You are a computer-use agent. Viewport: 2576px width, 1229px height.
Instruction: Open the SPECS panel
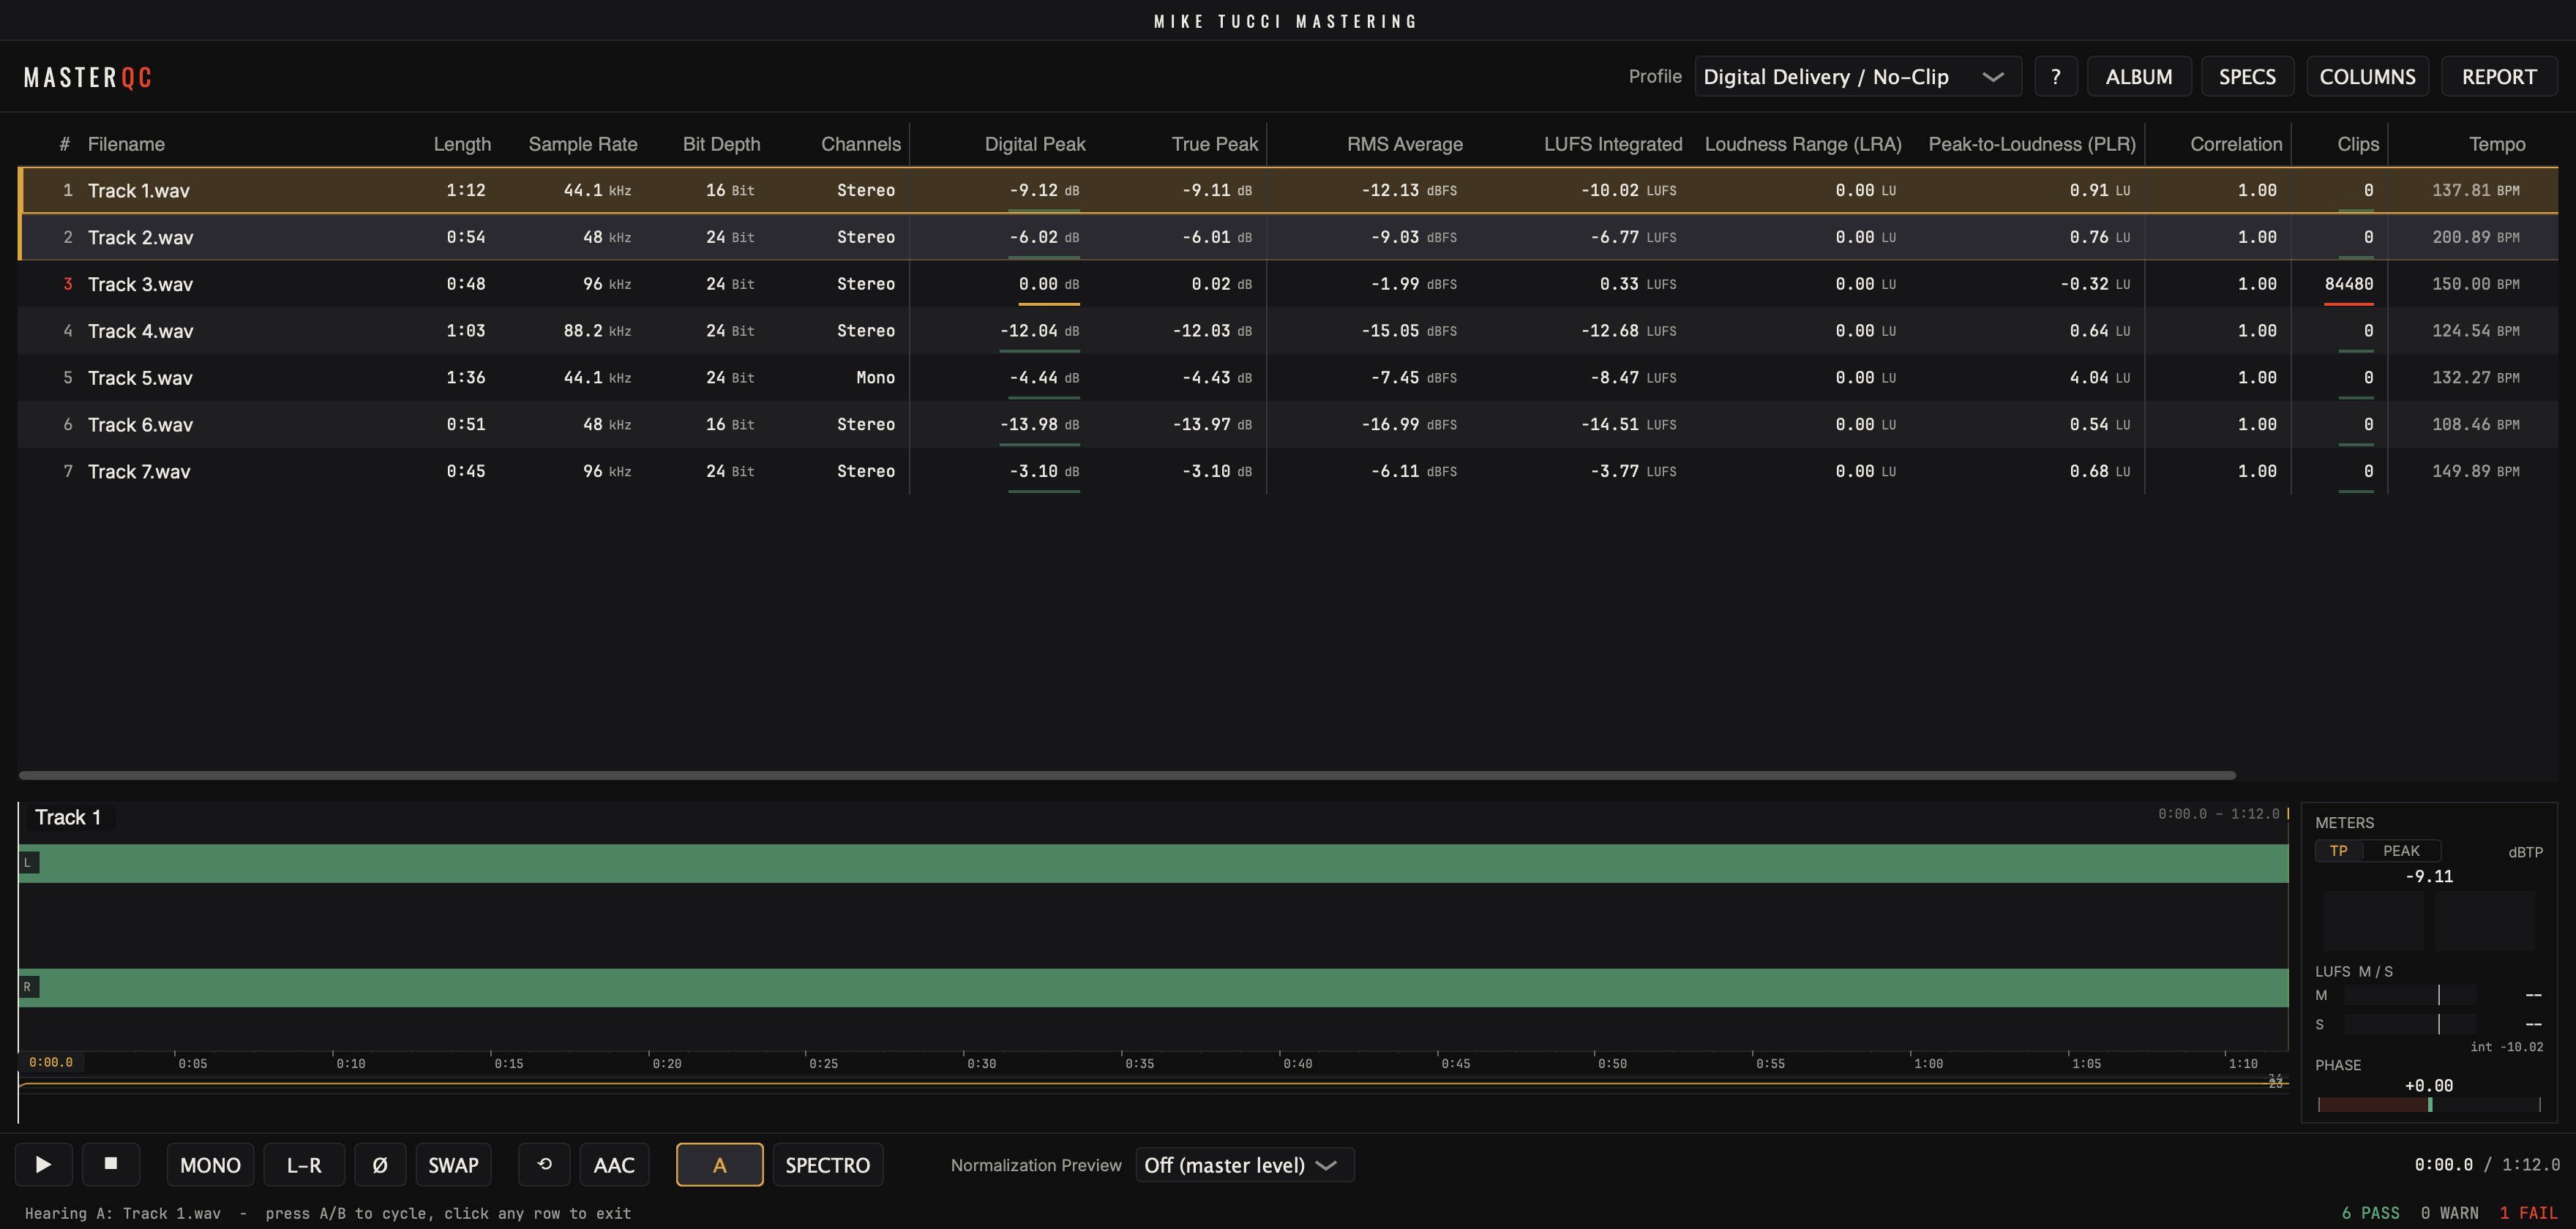tap(2247, 77)
